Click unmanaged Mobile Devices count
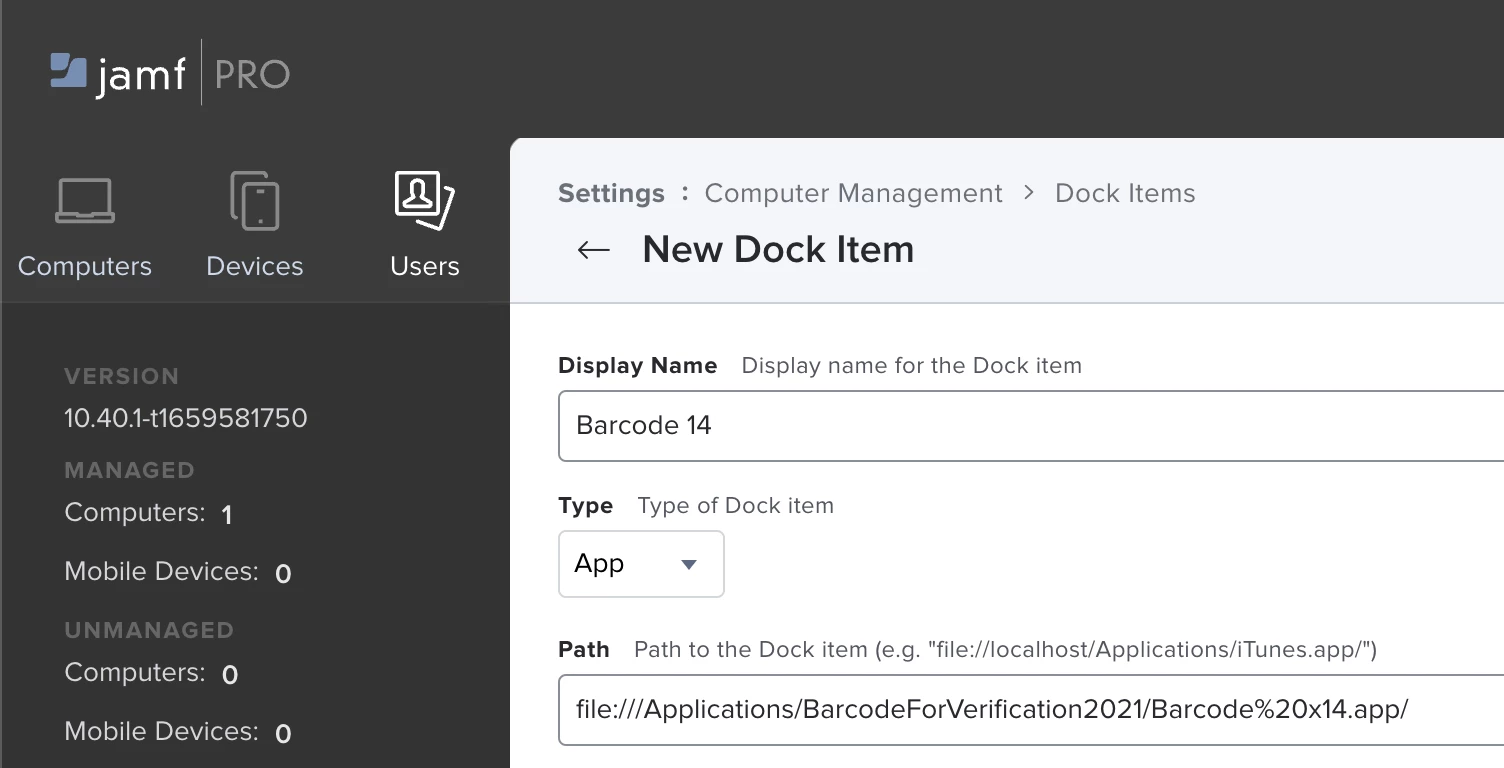Screen dimensions: 1504x768 point(283,733)
